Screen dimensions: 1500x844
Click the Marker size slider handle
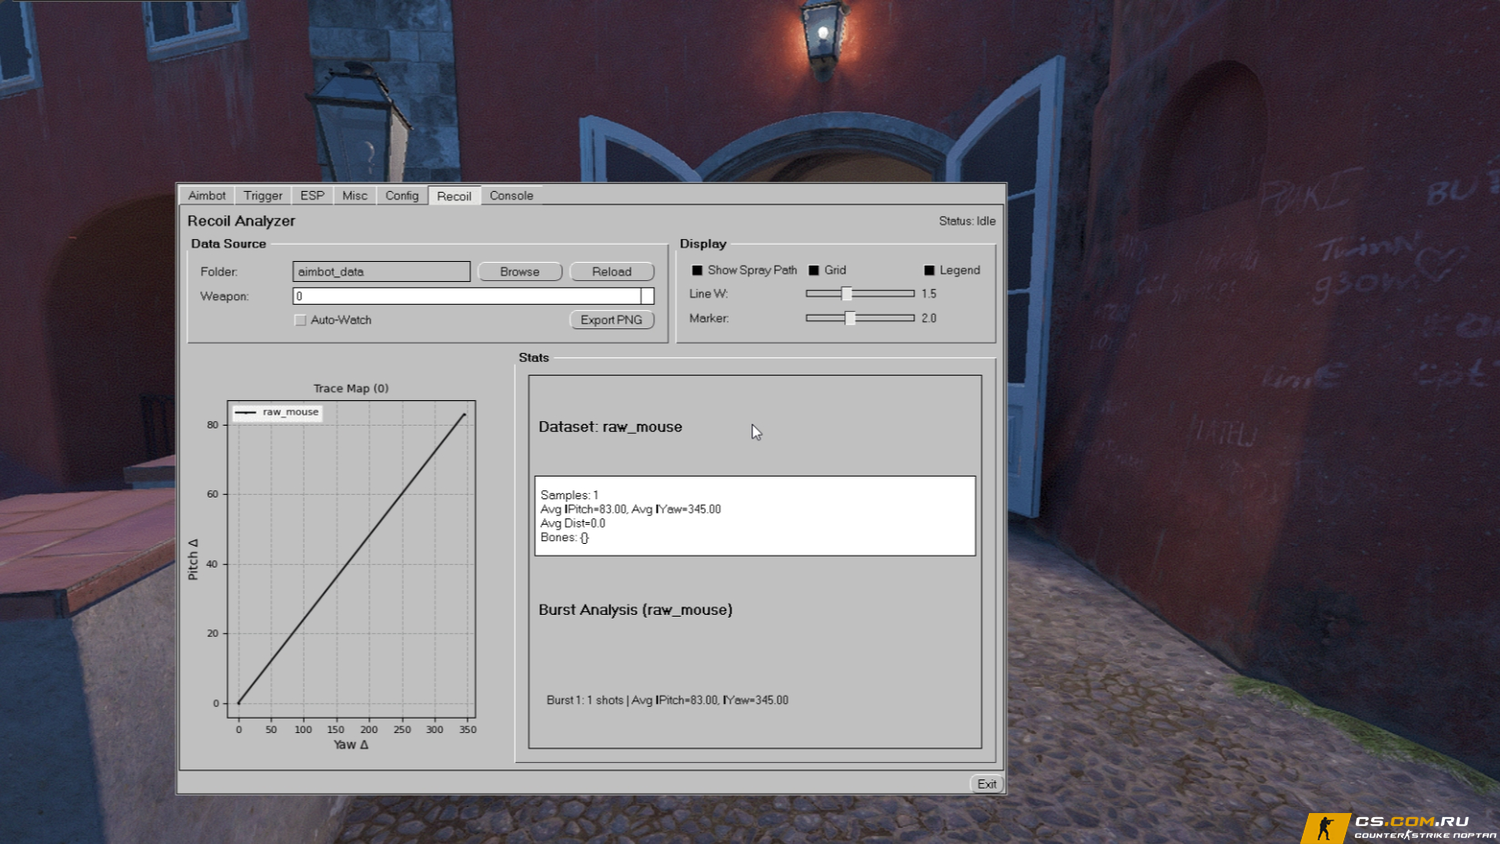[850, 318]
